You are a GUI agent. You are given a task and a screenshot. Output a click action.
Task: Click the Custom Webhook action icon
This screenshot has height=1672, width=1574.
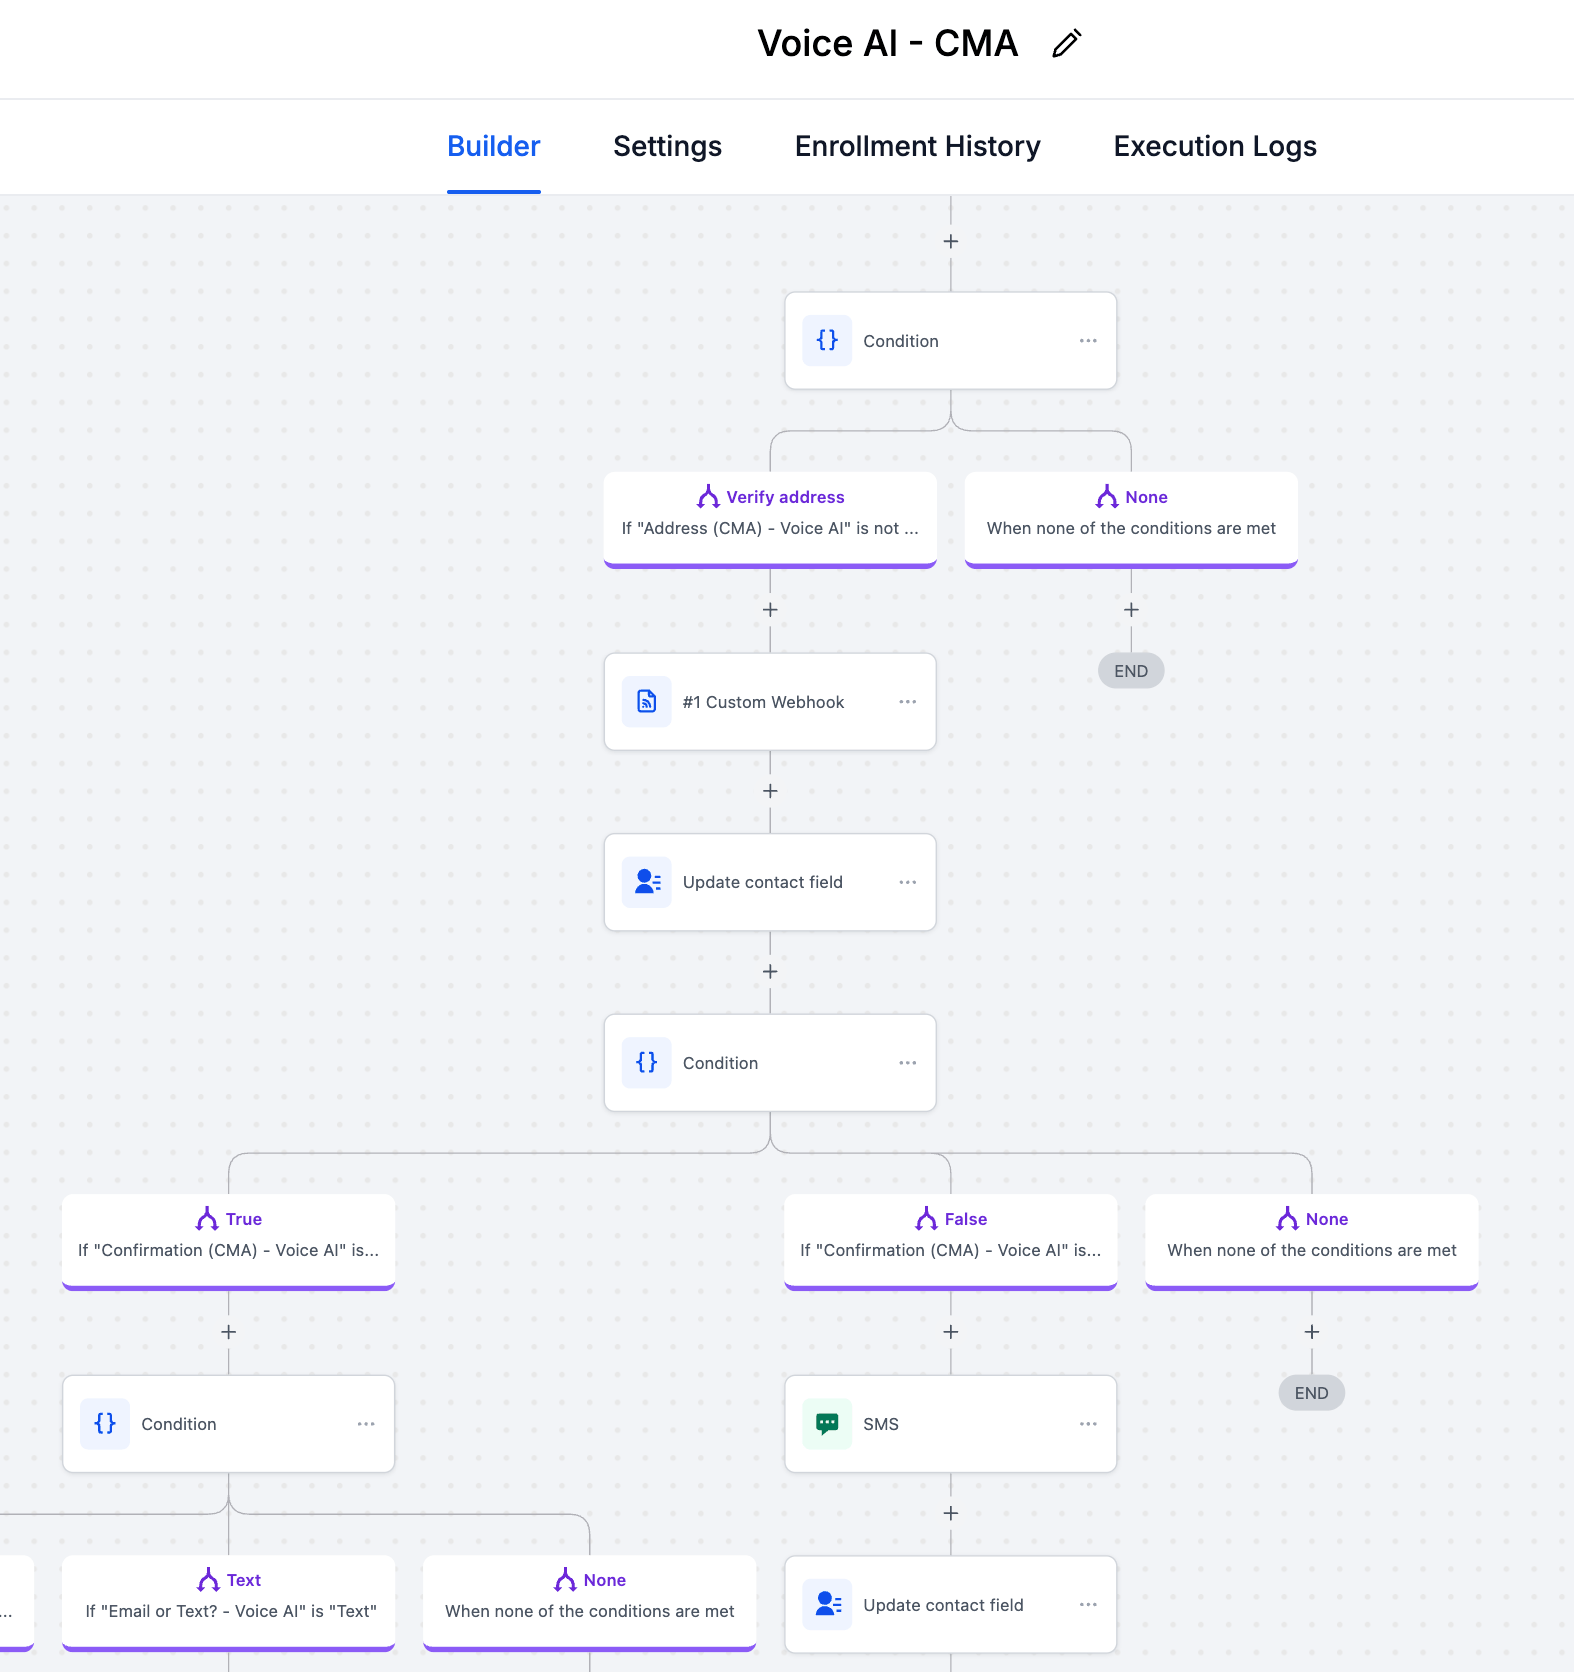[647, 702]
